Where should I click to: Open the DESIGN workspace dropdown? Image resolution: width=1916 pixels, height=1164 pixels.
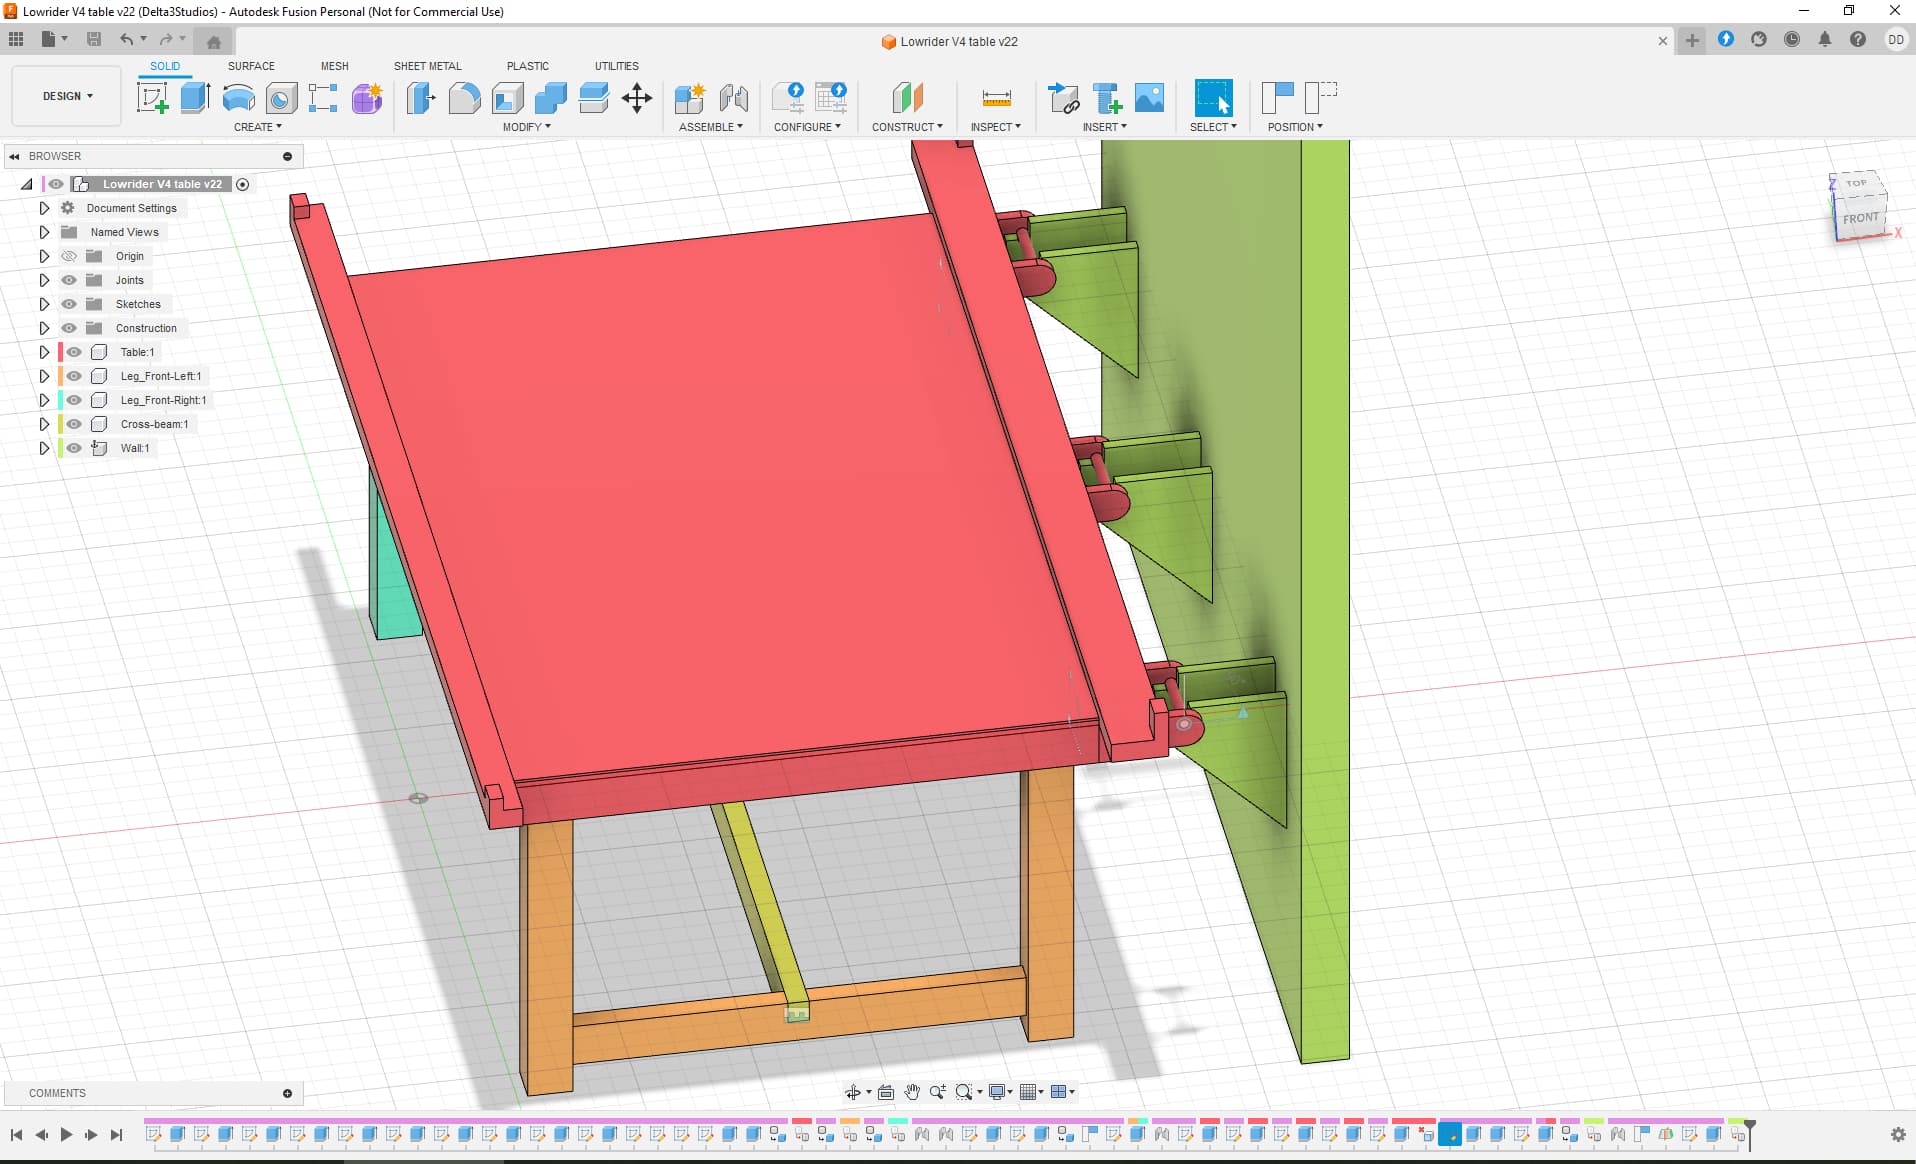pos(67,96)
